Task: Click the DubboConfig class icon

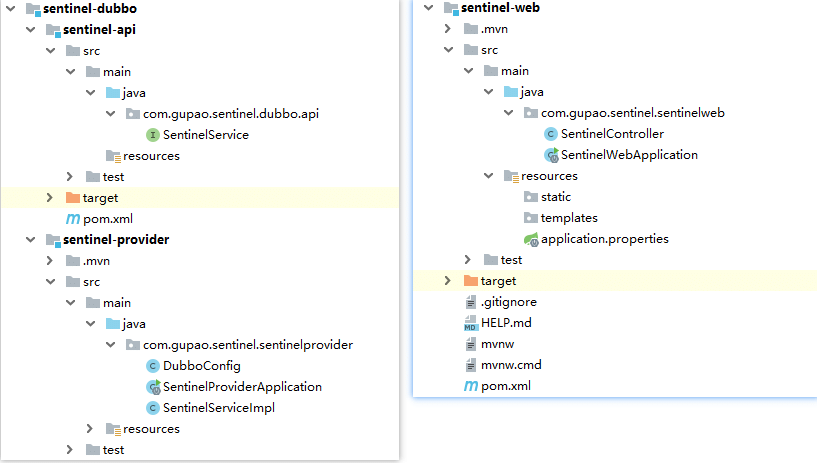Action: click(x=152, y=366)
